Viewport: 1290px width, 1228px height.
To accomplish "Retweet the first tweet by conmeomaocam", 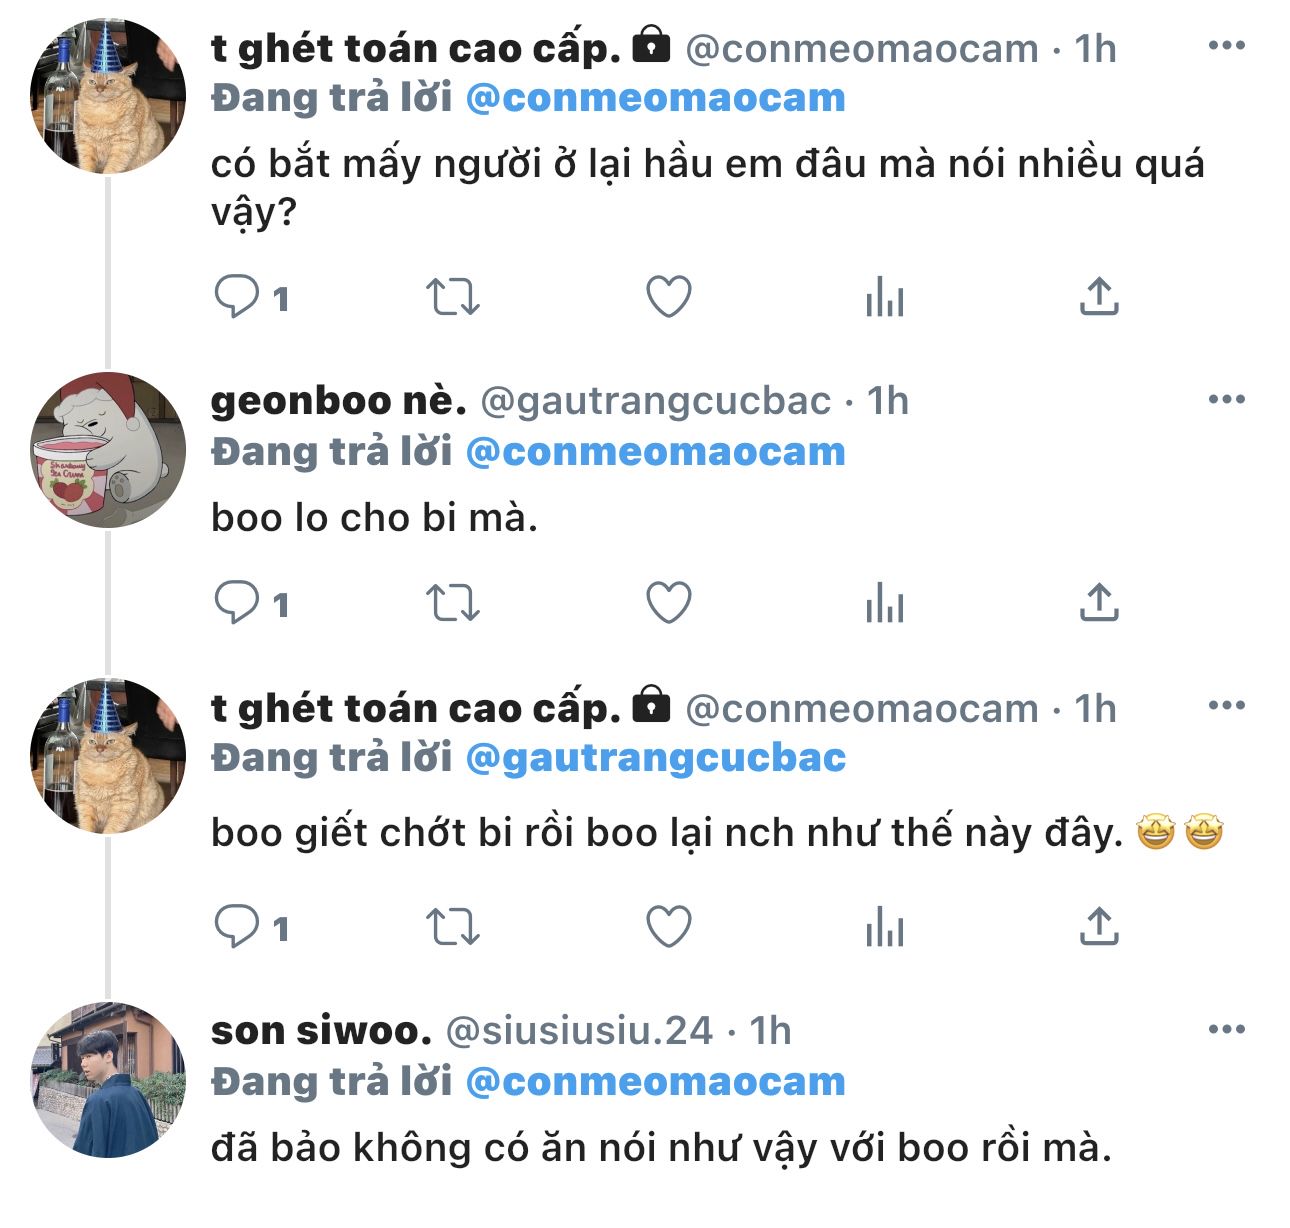I will tap(453, 297).
